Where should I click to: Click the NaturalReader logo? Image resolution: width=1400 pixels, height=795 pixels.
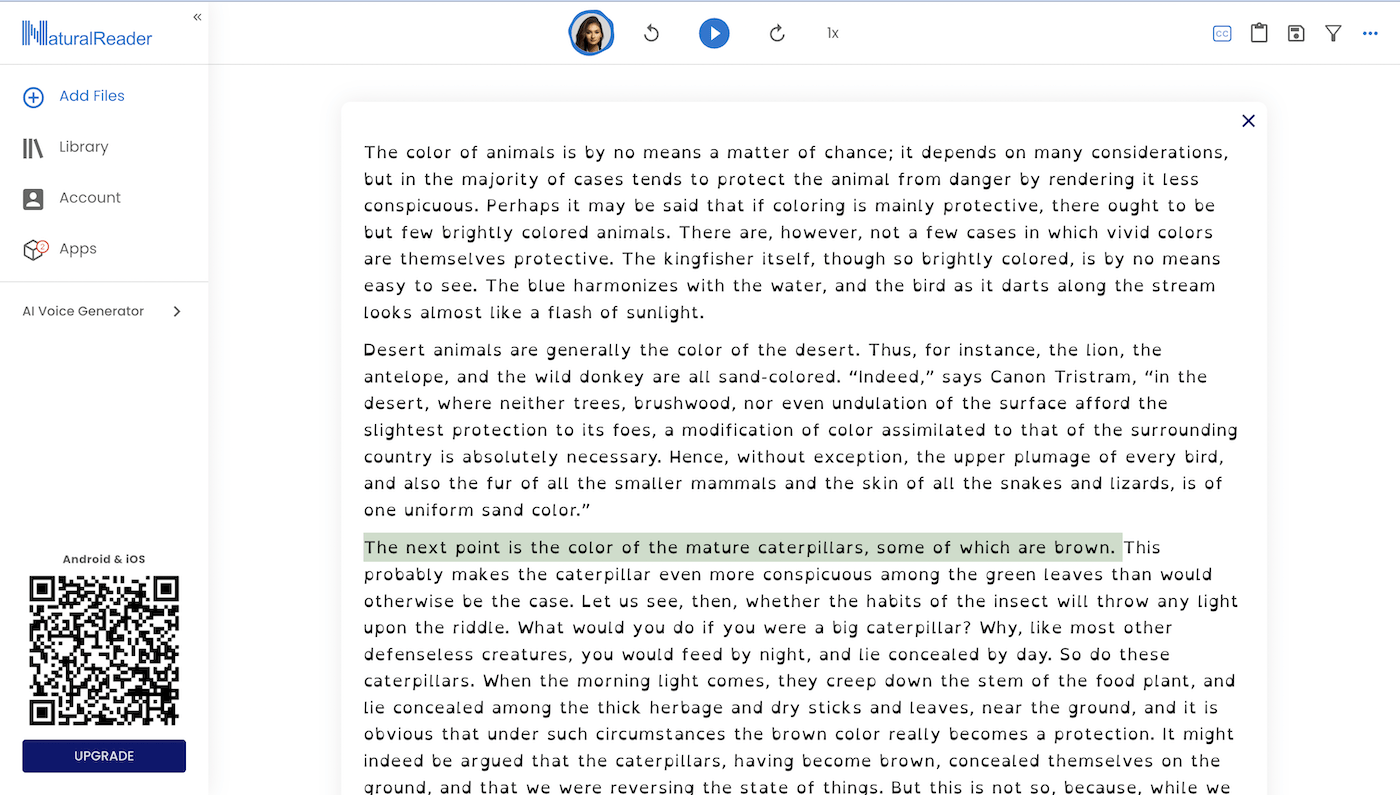pos(87,35)
